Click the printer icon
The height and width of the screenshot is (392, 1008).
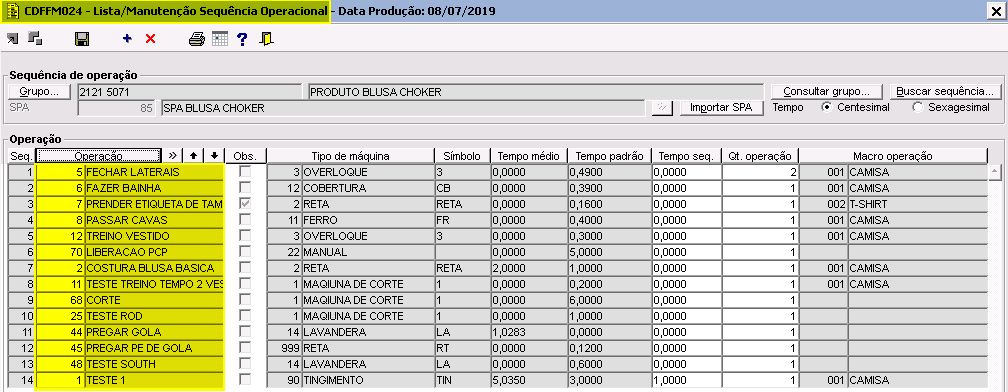197,39
